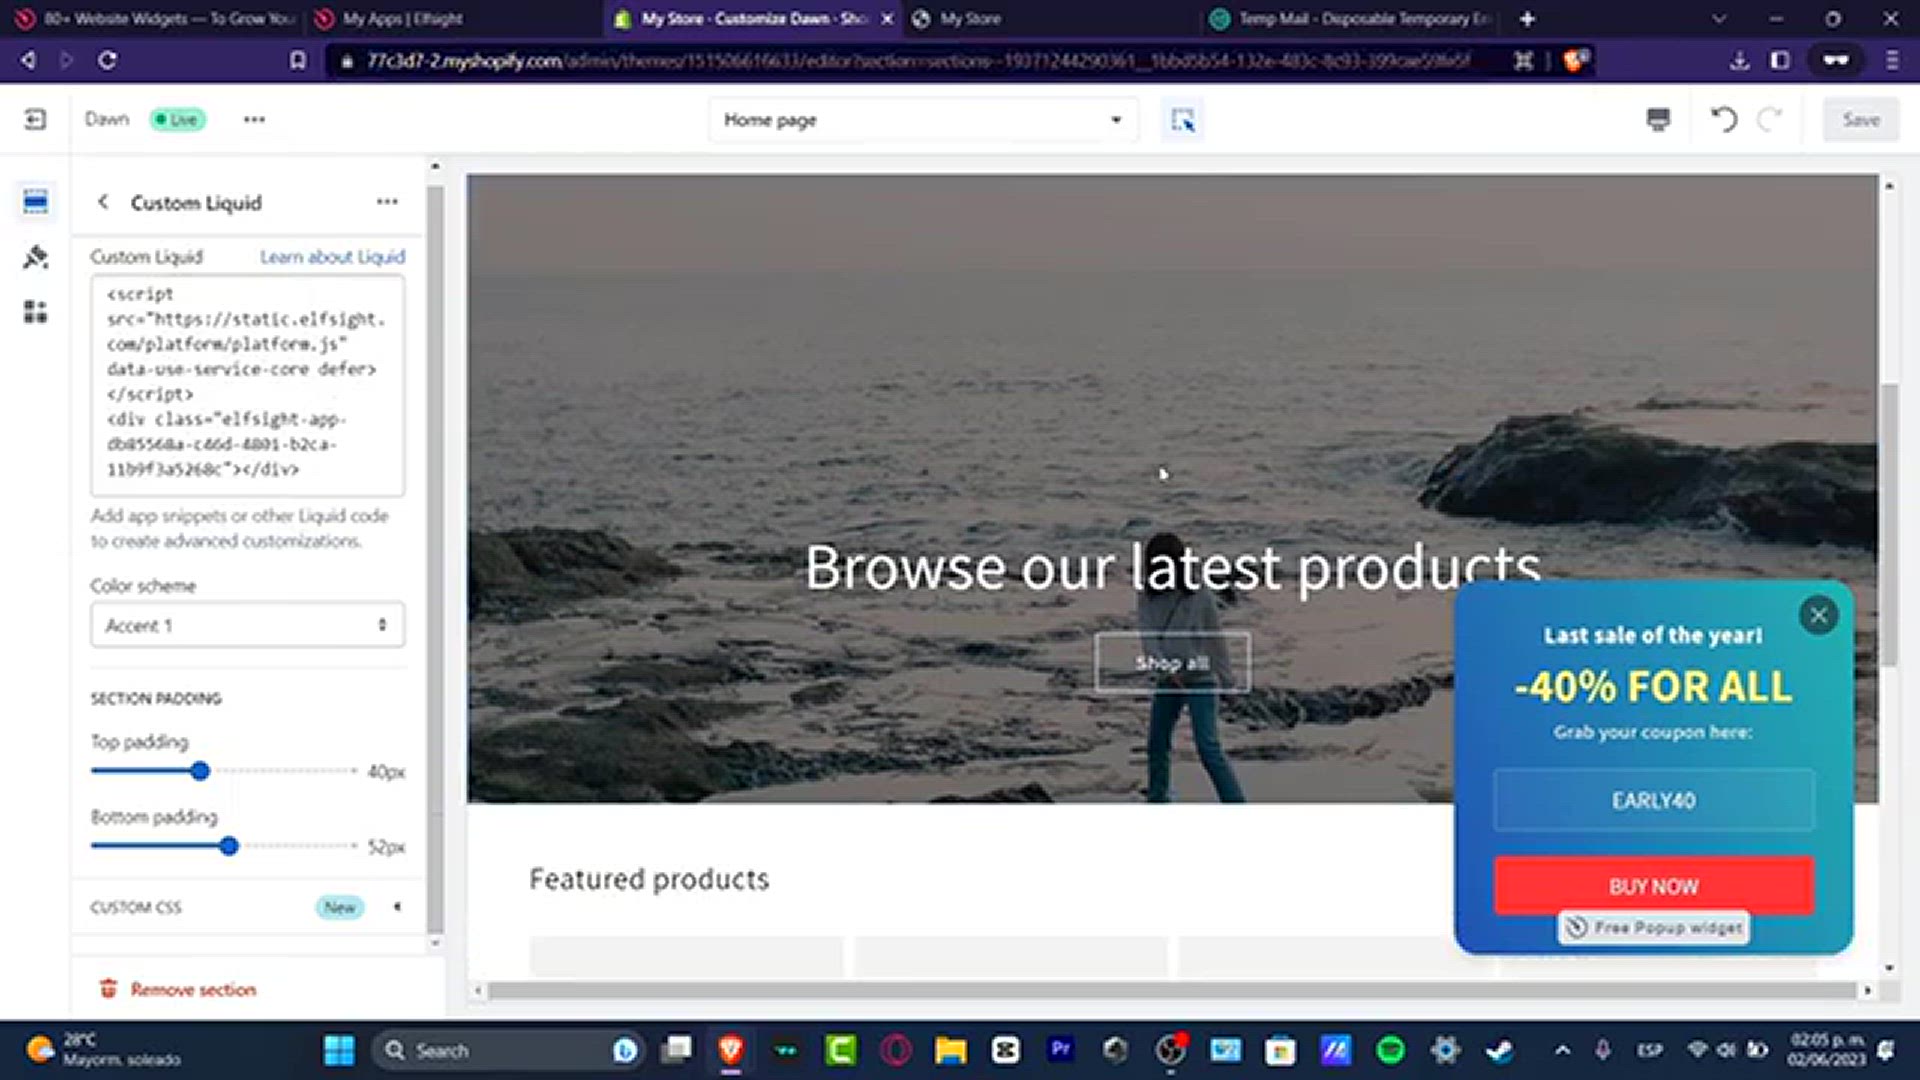Open a new browser tab
Image resolution: width=1920 pixels, height=1080 pixels.
1527,18
